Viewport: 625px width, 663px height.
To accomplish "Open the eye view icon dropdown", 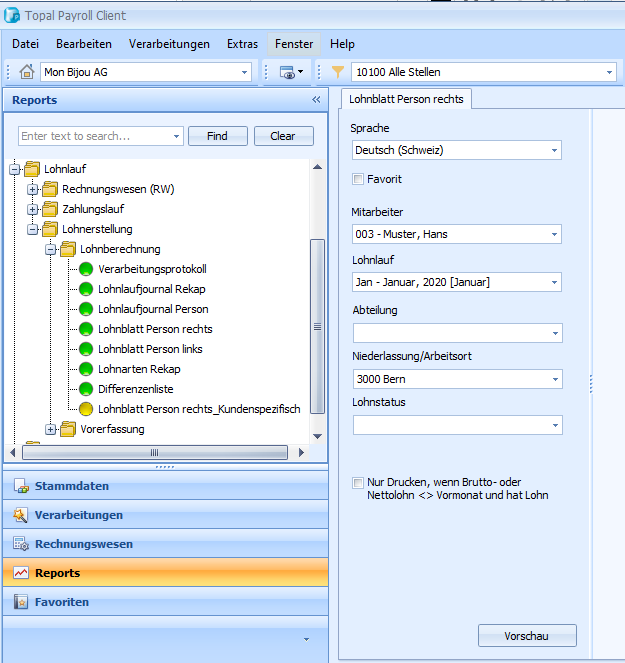I will [292, 72].
